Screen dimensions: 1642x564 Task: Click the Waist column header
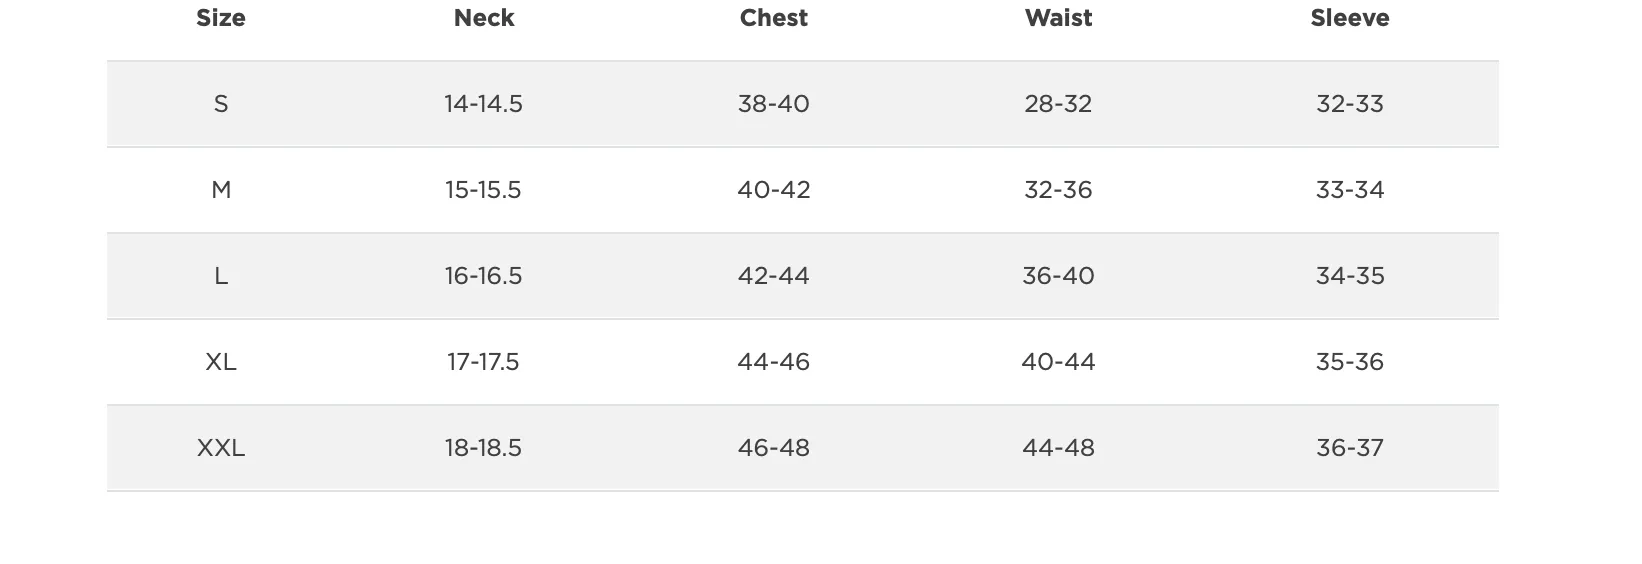[x=1058, y=18]
